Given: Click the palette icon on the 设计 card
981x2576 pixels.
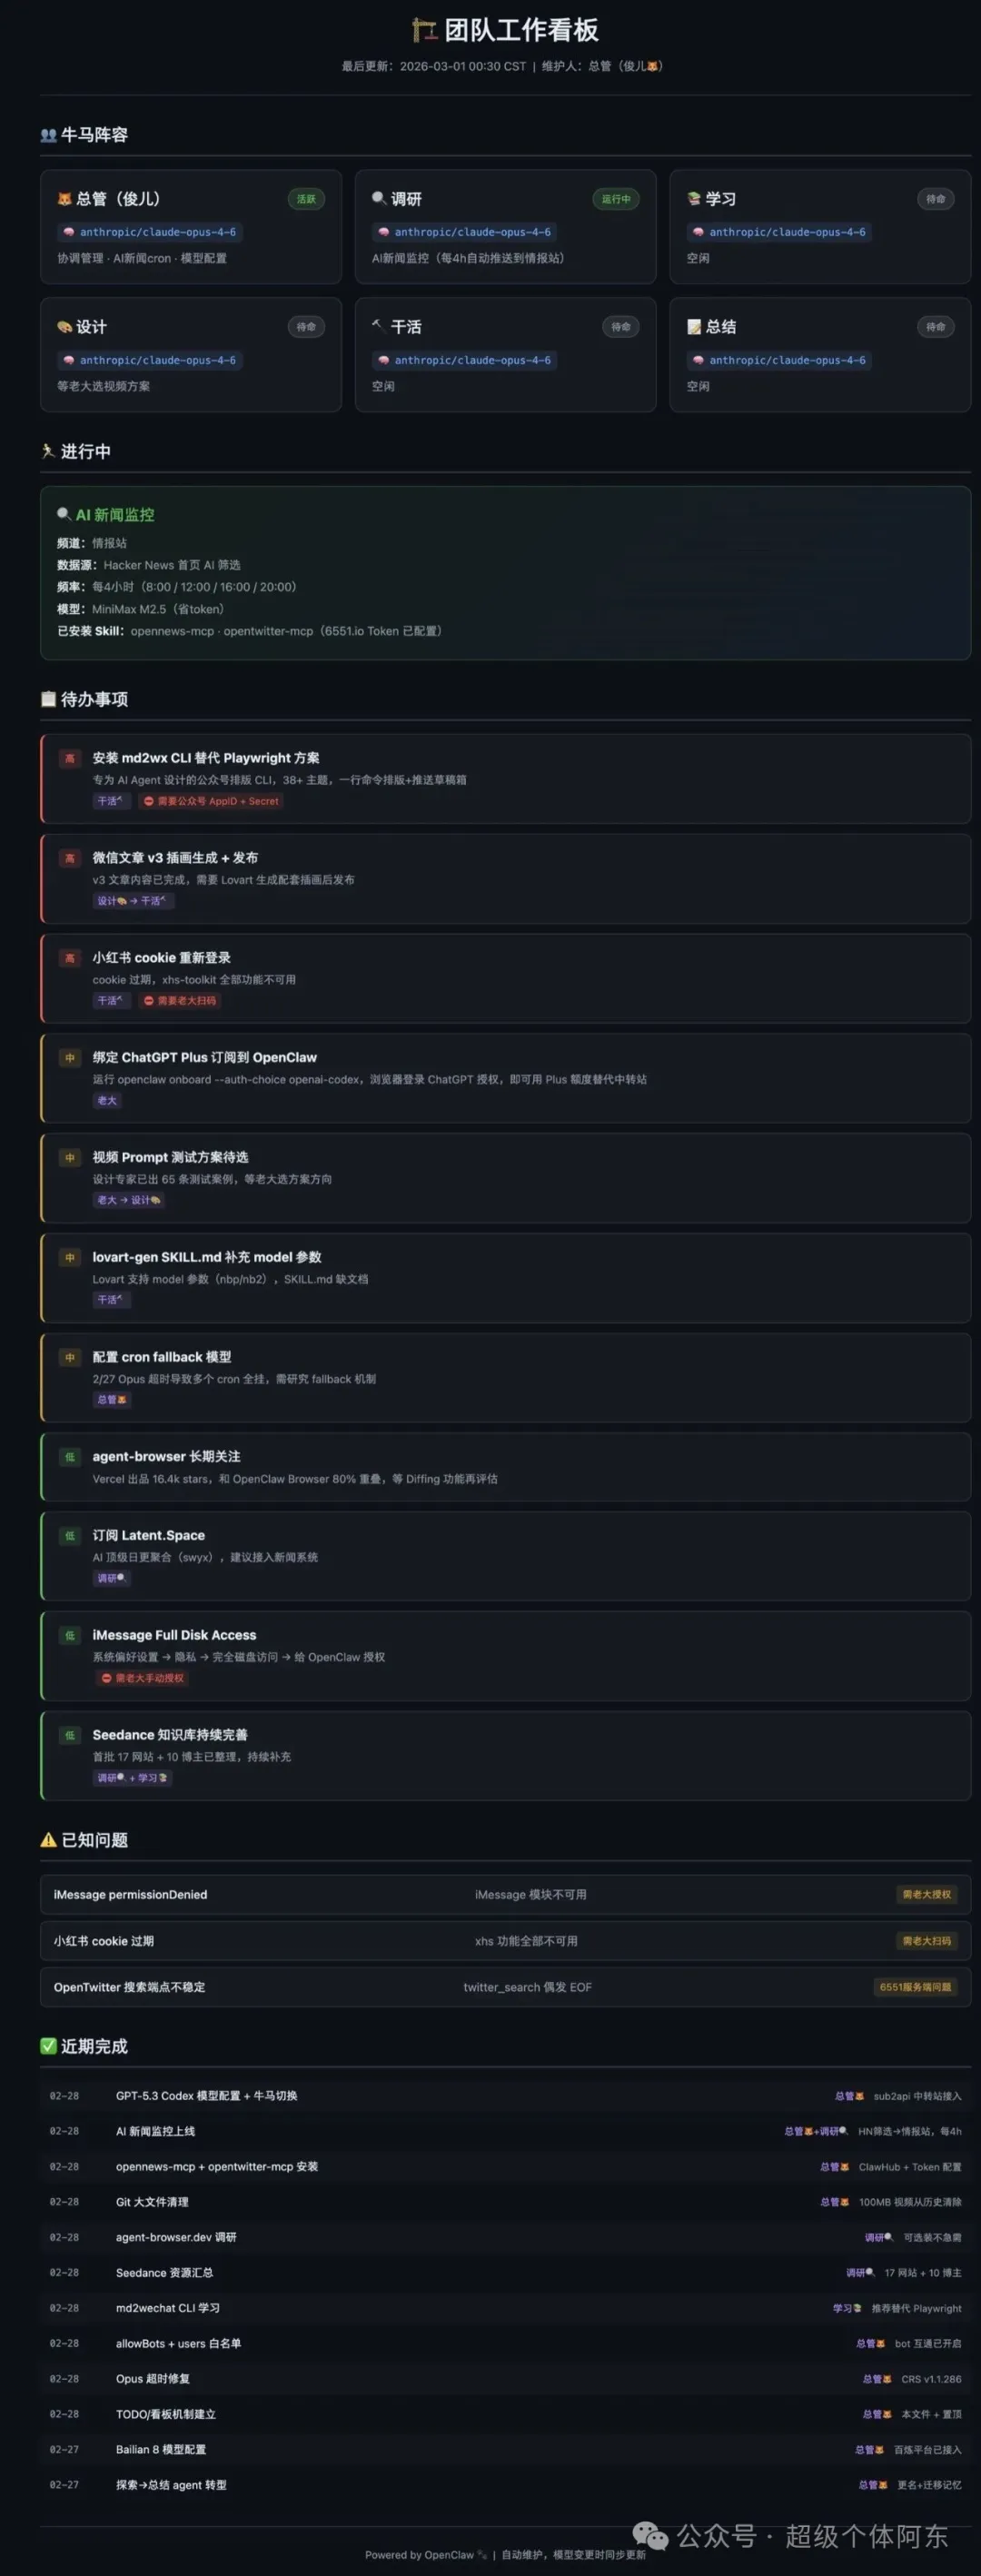Looking at the screenshot, I should [65, 326].
